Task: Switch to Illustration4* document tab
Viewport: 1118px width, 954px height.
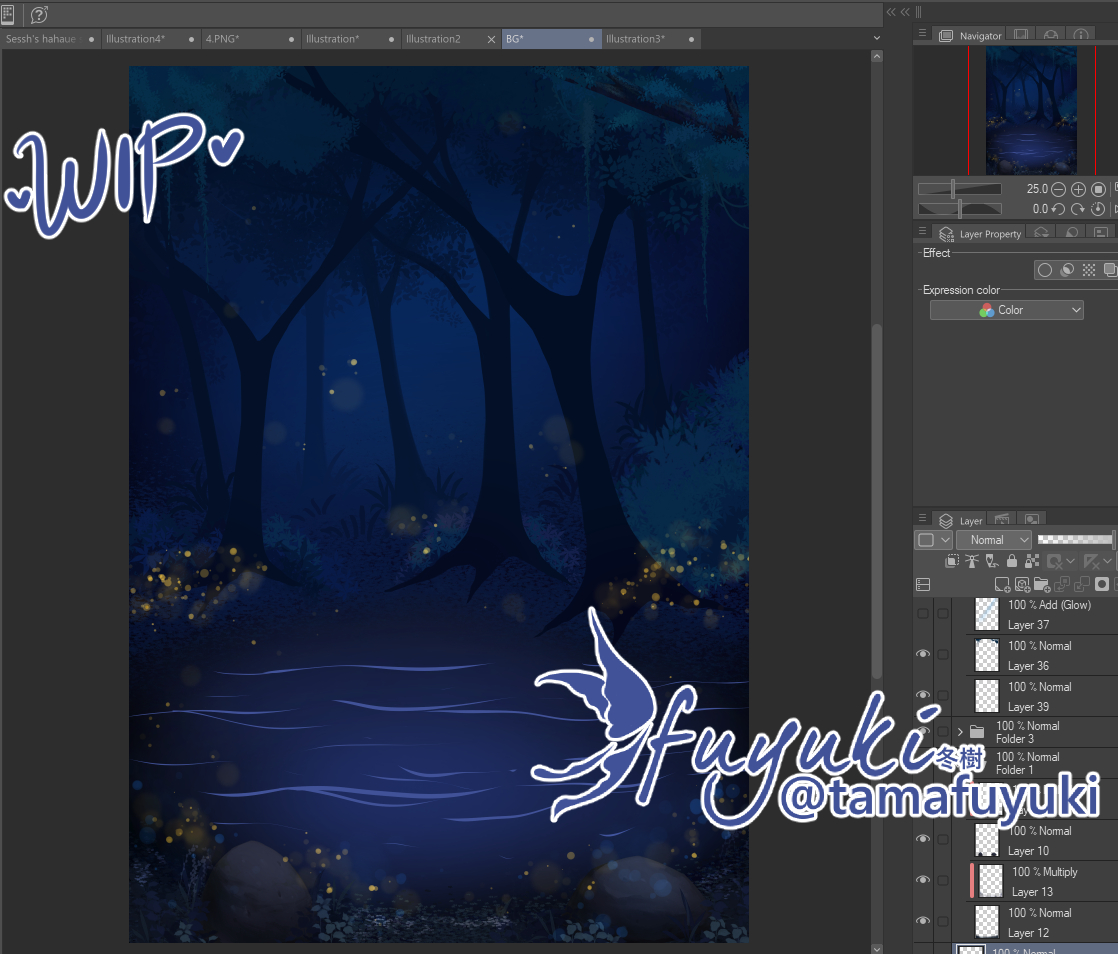Action: [x=150, y=39]
